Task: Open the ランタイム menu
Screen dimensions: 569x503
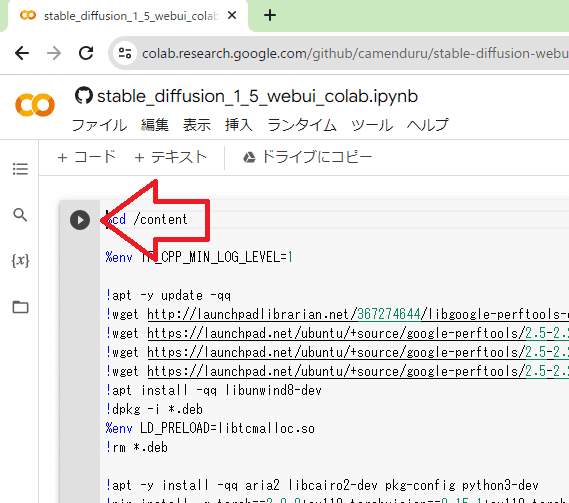Action: (302, 125)
